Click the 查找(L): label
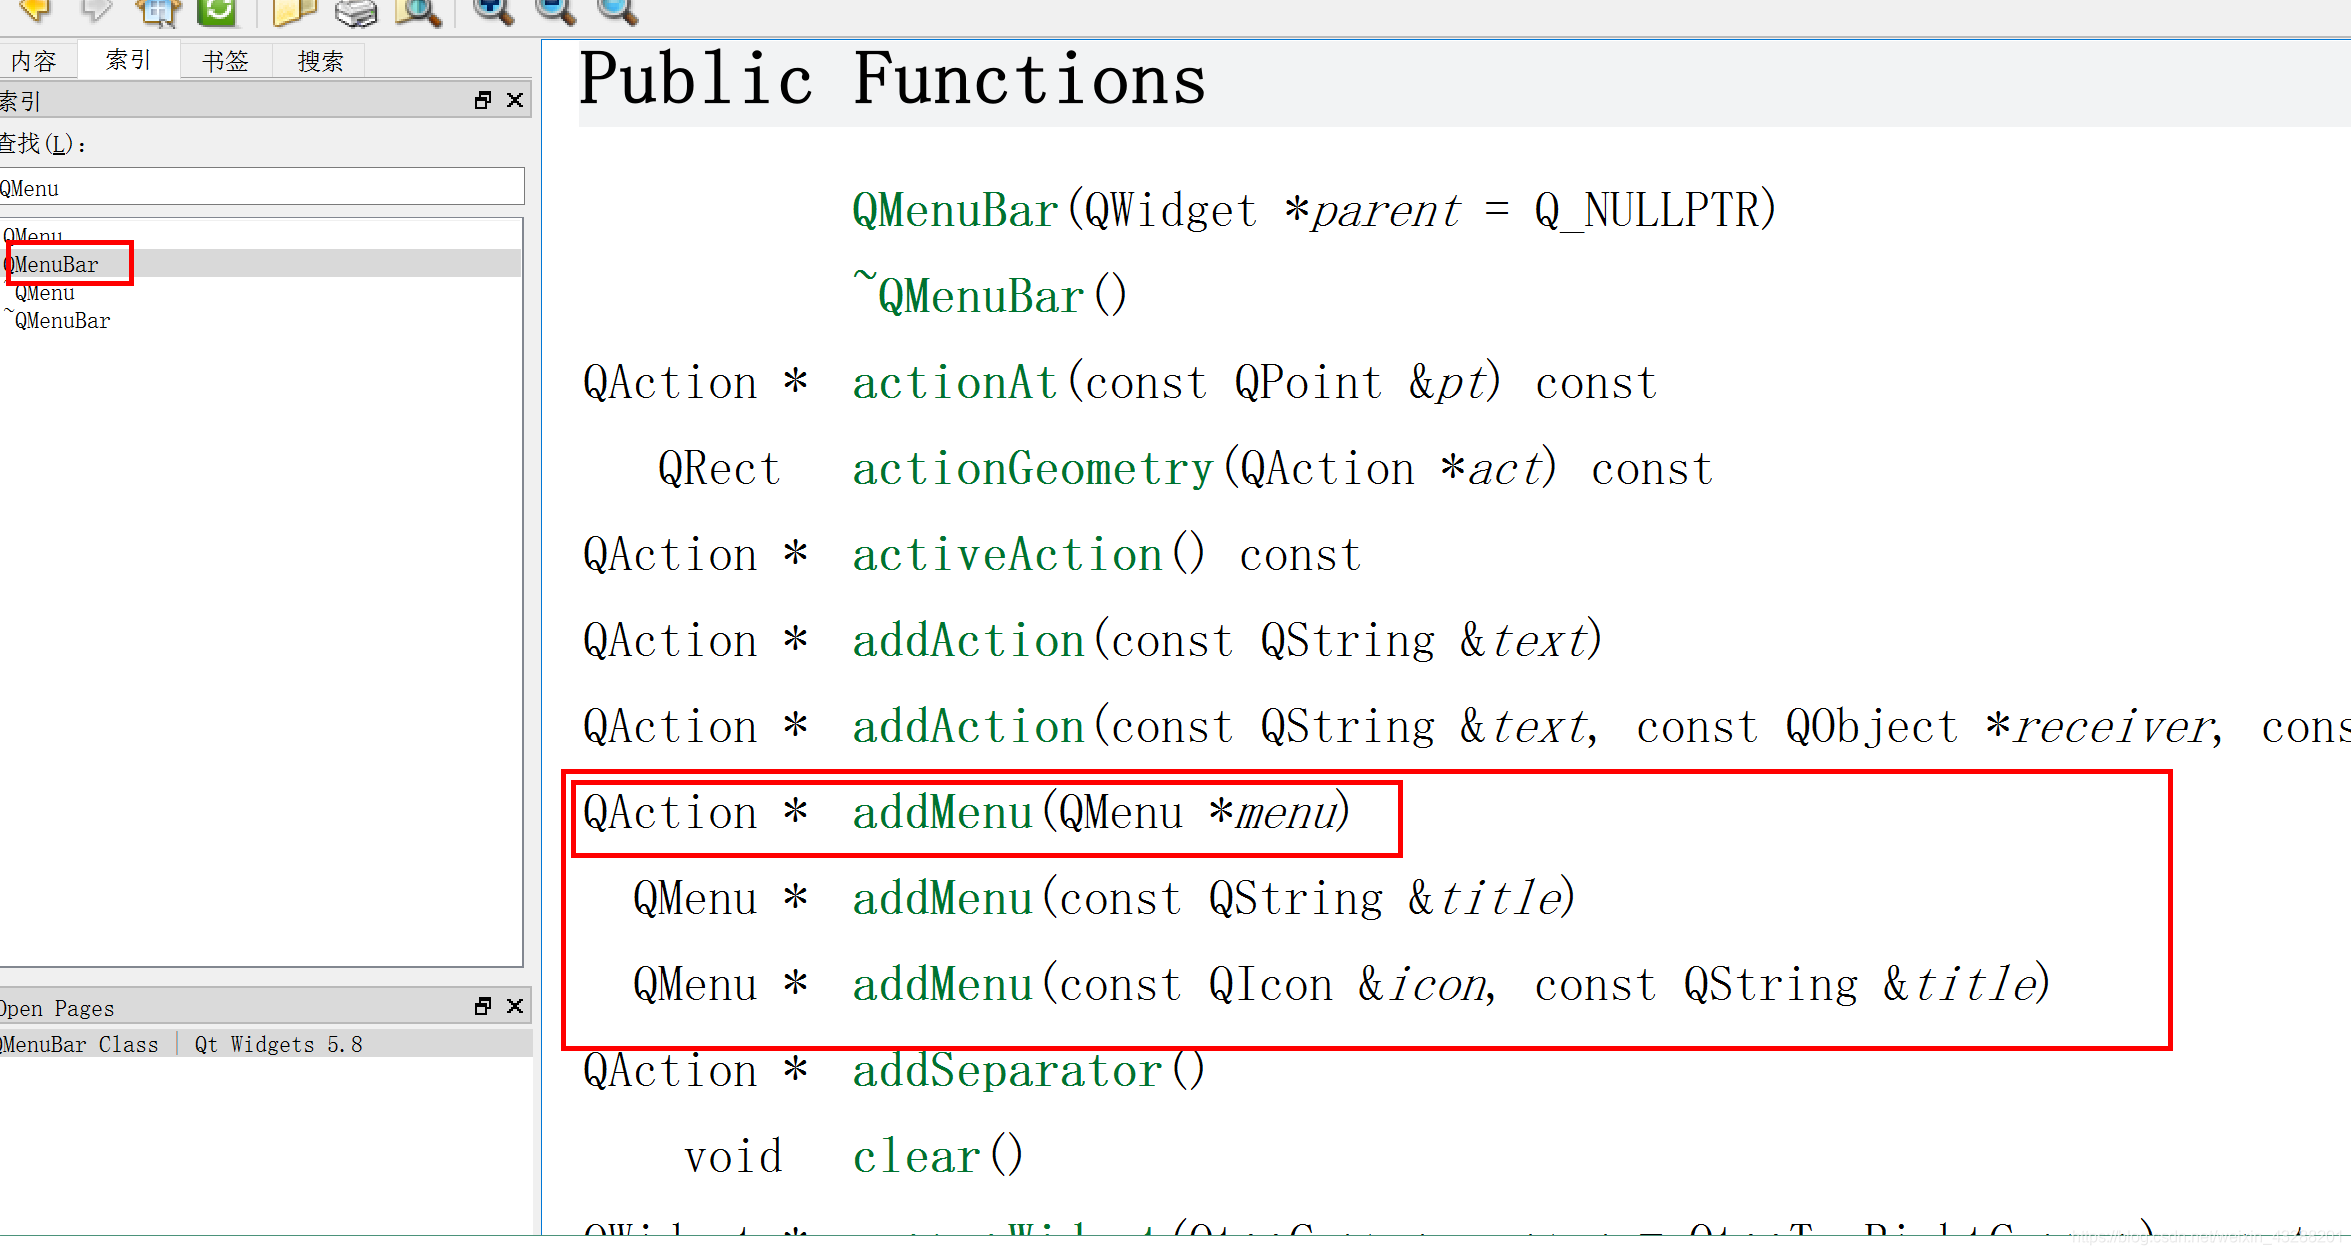This screenshot has width=2351, height=1255. [43, 144]
